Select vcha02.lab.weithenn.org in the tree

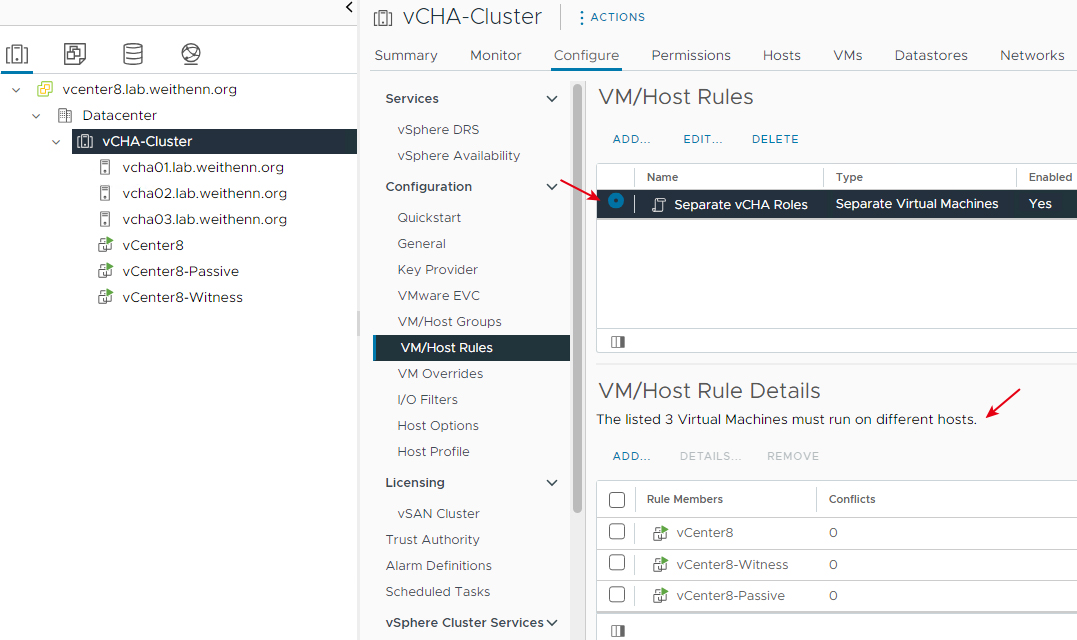(205, 193)
